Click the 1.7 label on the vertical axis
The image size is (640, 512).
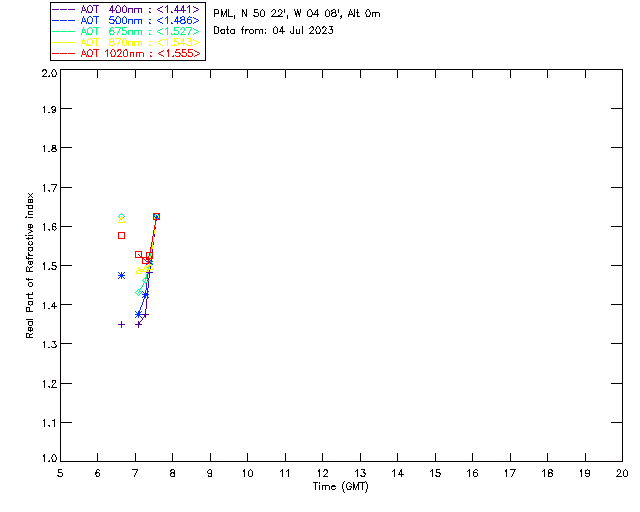point(49,188)
